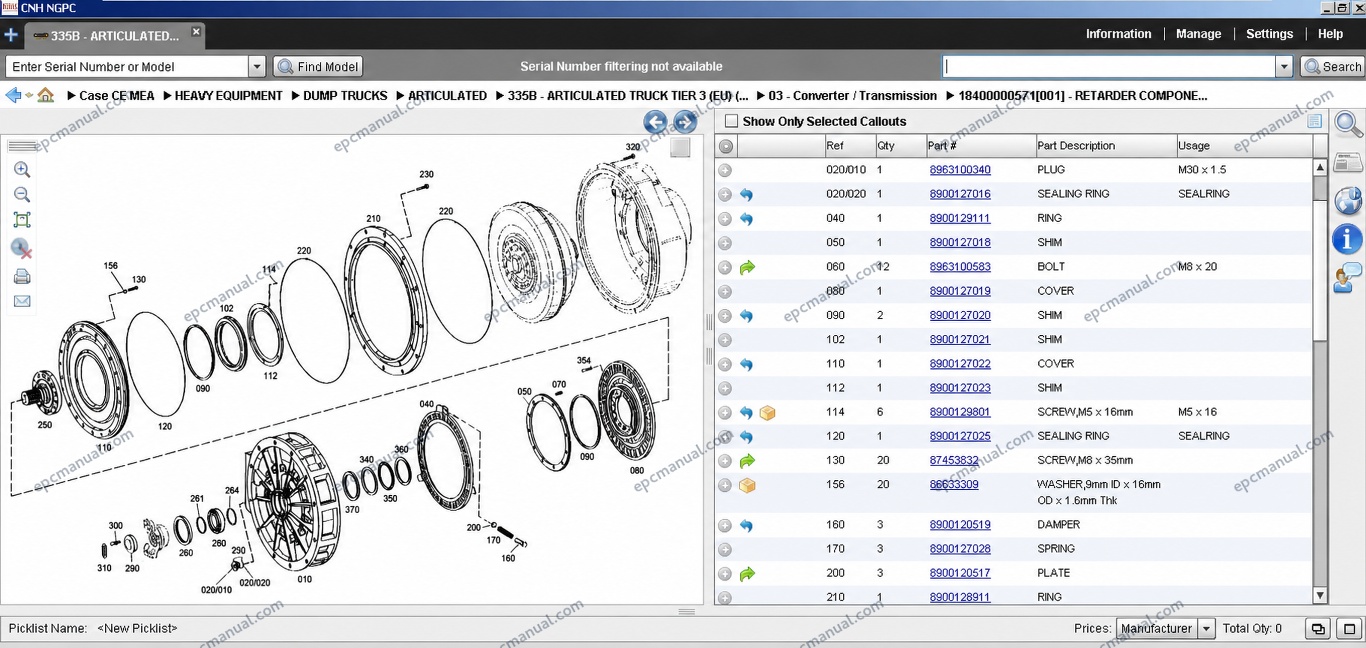Navigate to previous diagram arrow

coord(655,122)
